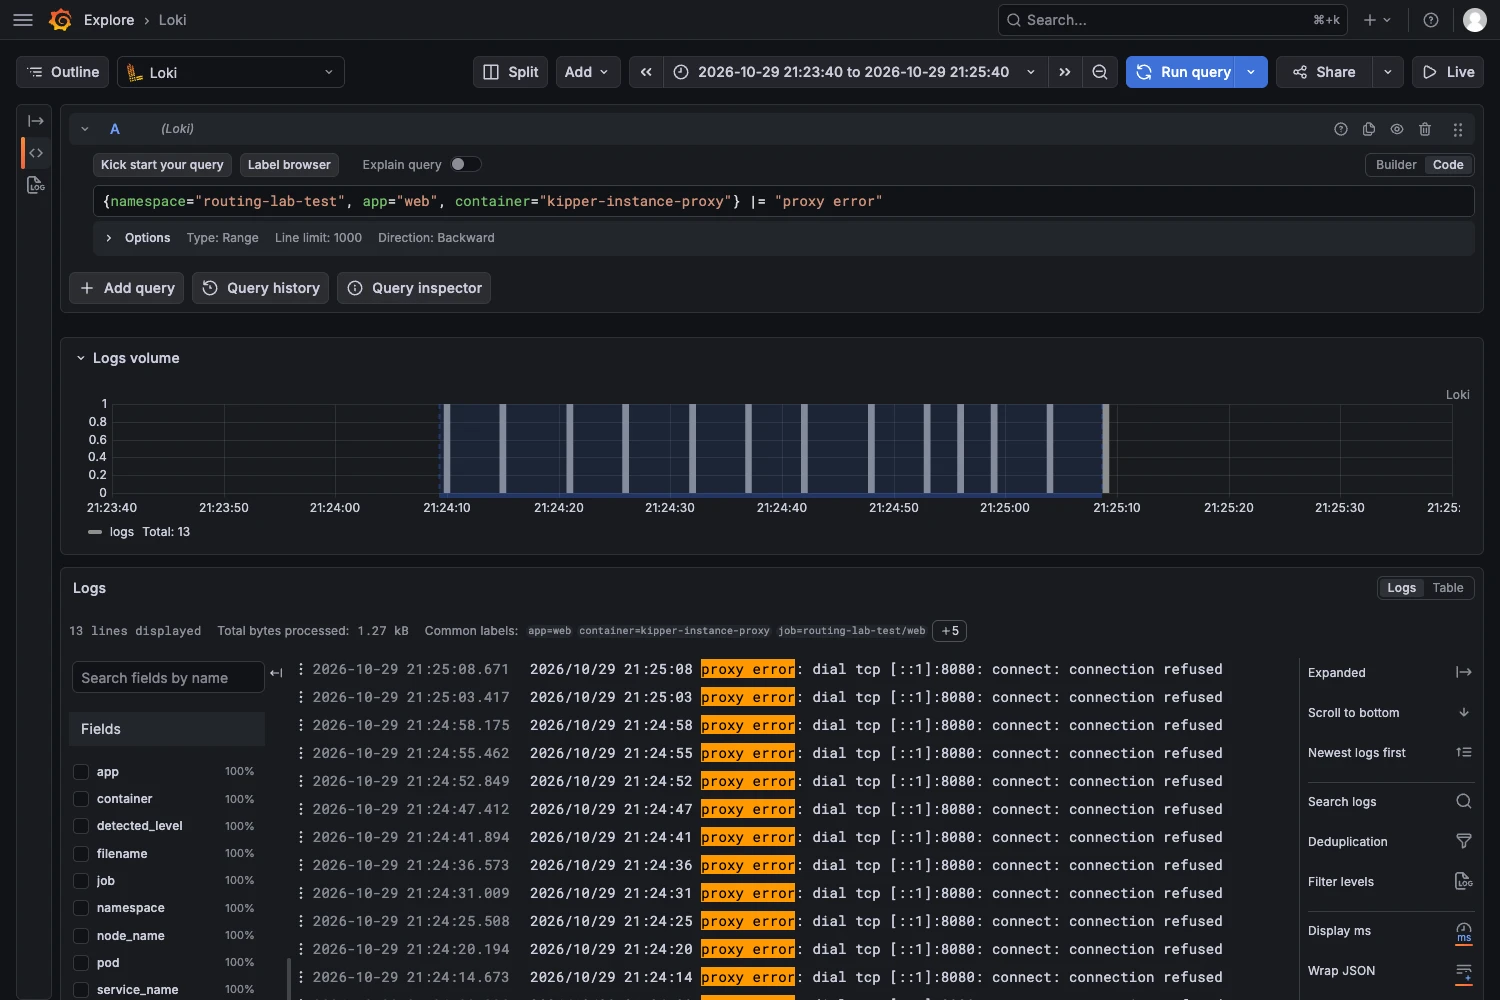
Task: Start Live tailing
Action: pos(1448,72)
